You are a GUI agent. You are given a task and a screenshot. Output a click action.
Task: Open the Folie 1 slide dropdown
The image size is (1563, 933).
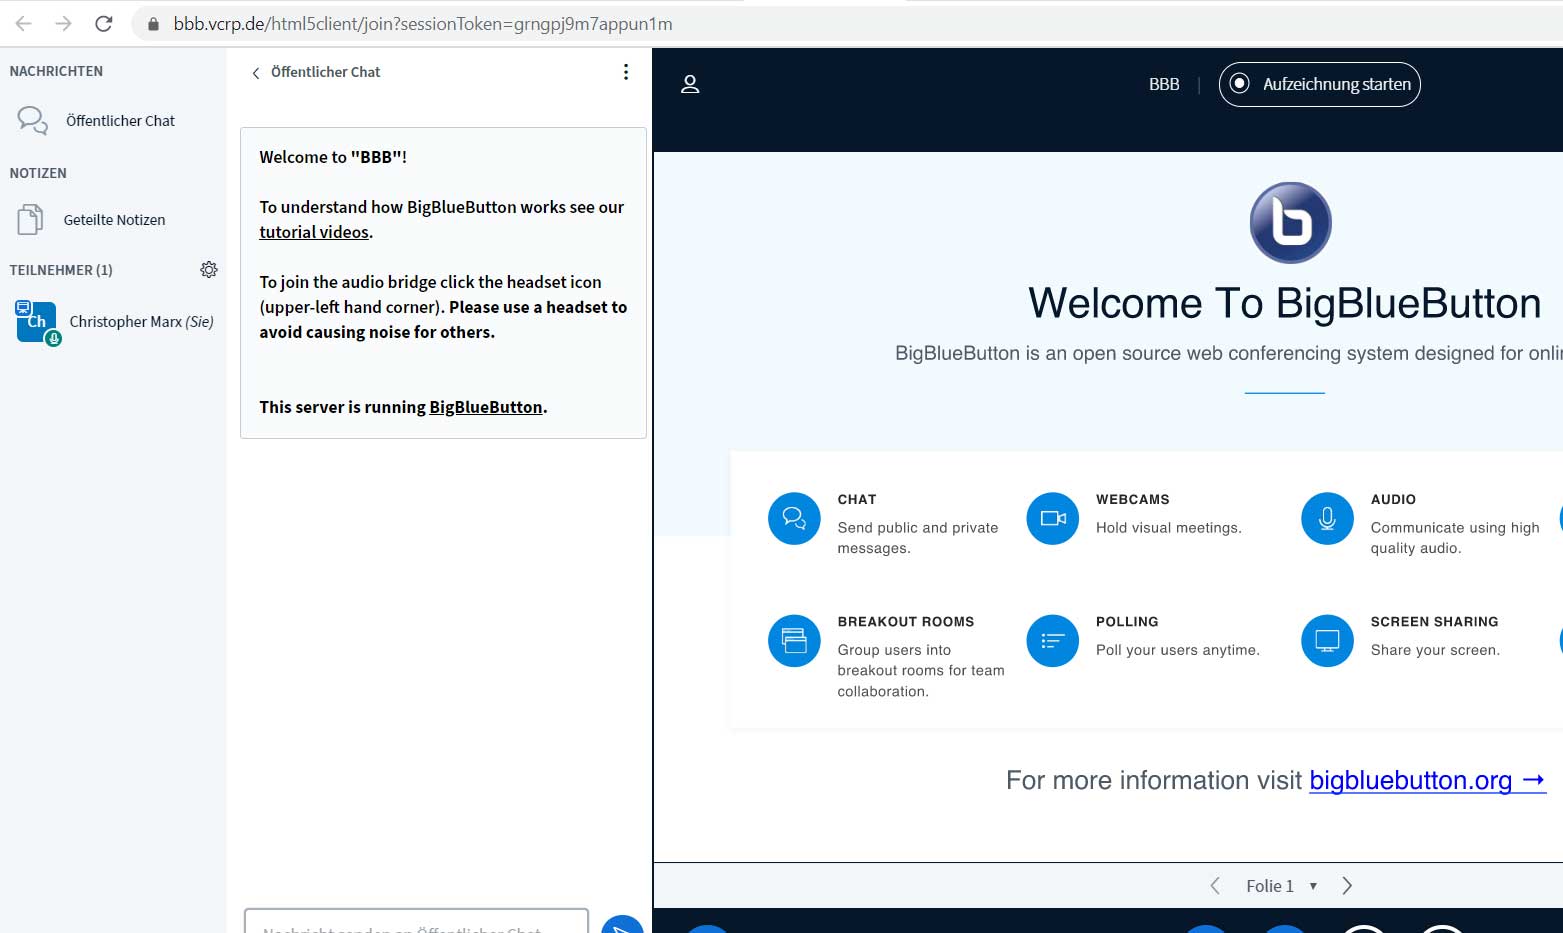(x=1281, y=886)
